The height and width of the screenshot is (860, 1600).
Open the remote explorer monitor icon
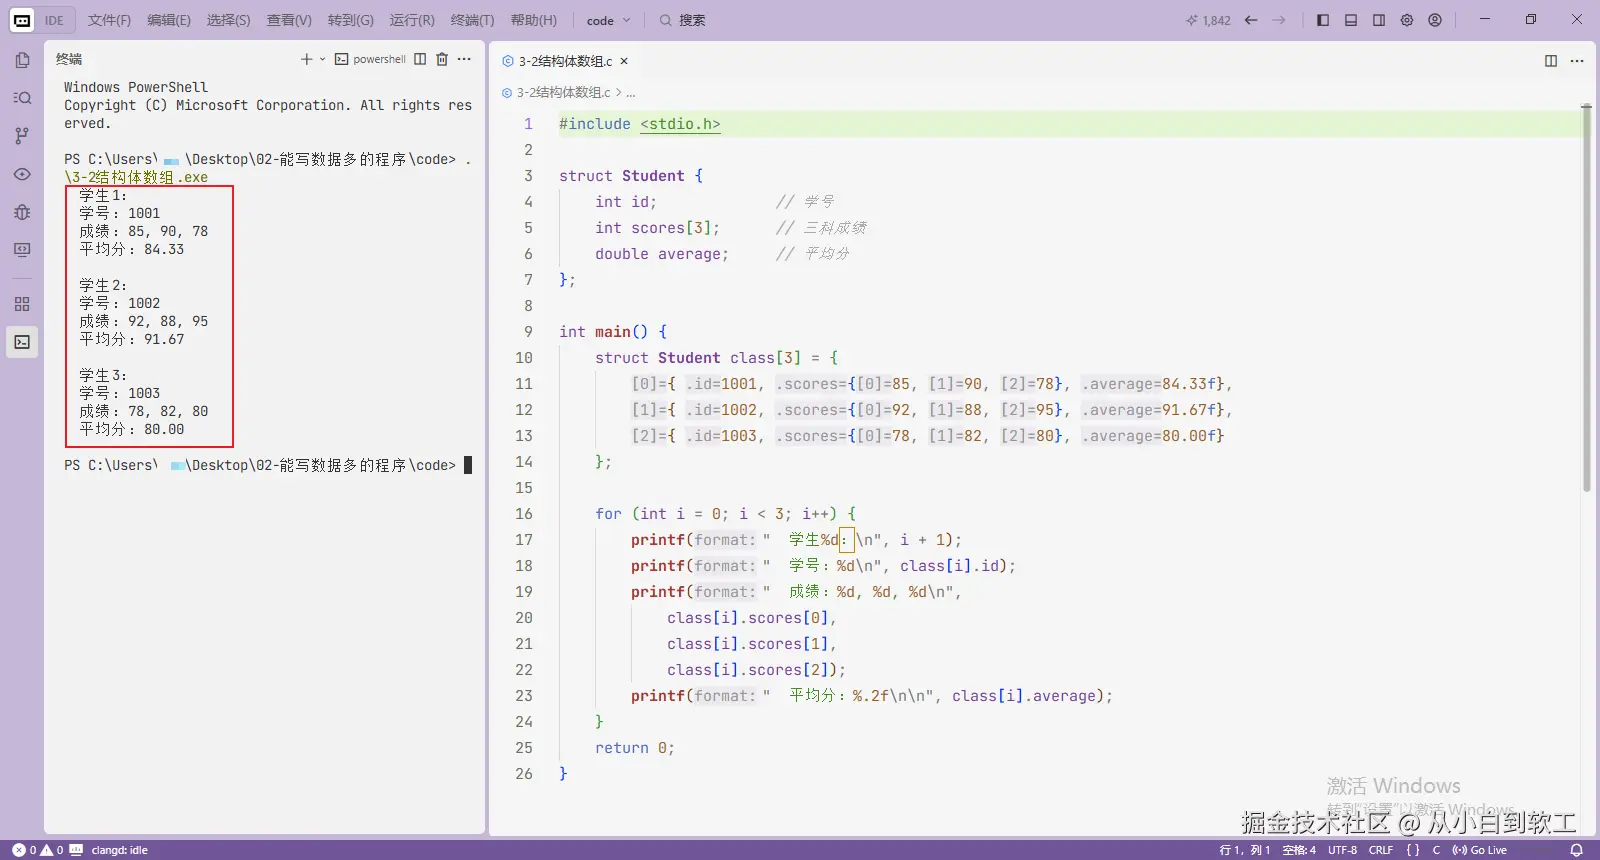pyautogui.click(x=22, y=250)
